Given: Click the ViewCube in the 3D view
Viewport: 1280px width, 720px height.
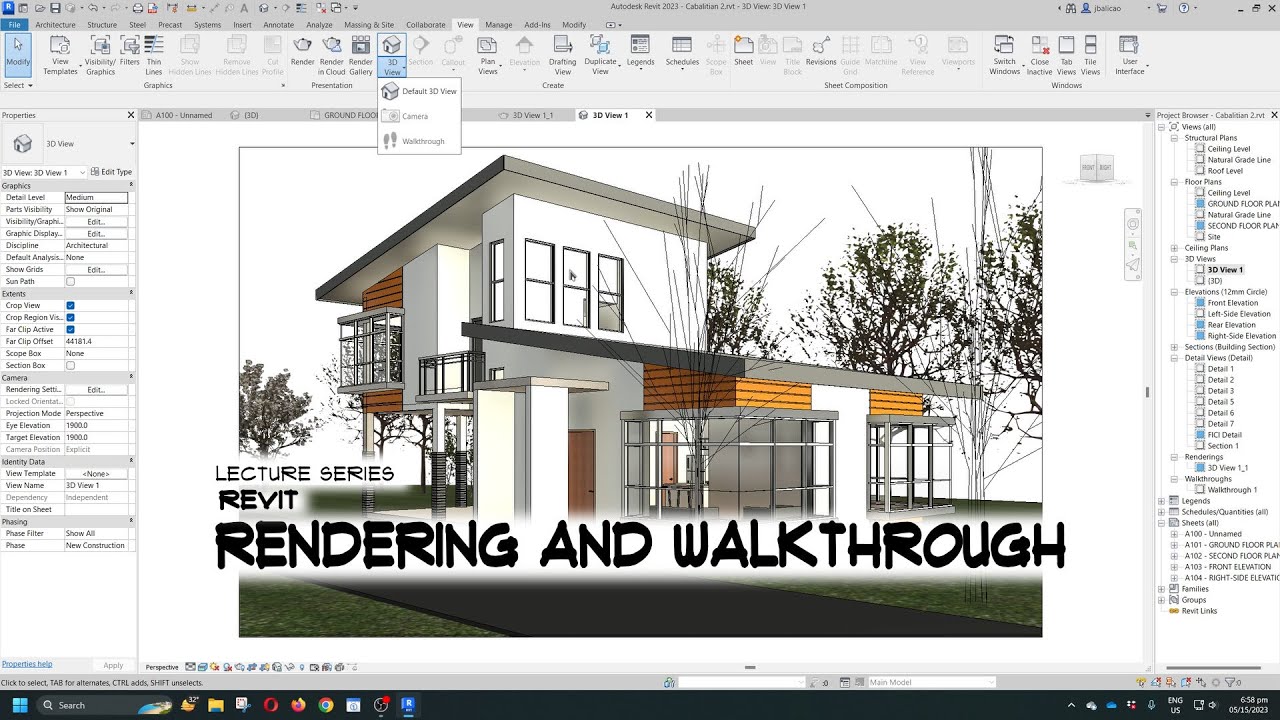Looking at the screenshot, I should pos(1097,170).
